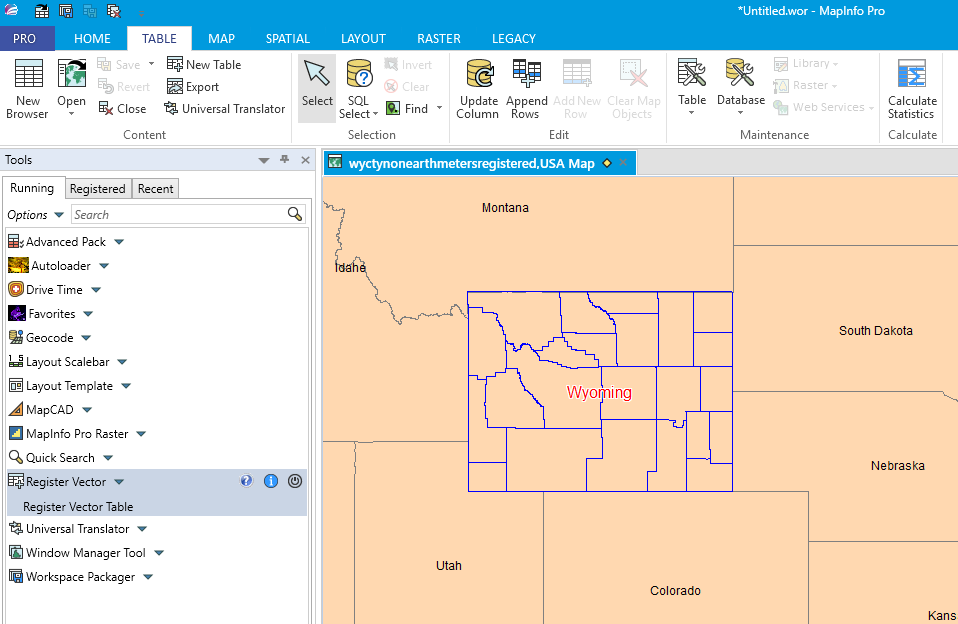Open SQL Select query tool
Screen dimensions: 958x624
359,89
